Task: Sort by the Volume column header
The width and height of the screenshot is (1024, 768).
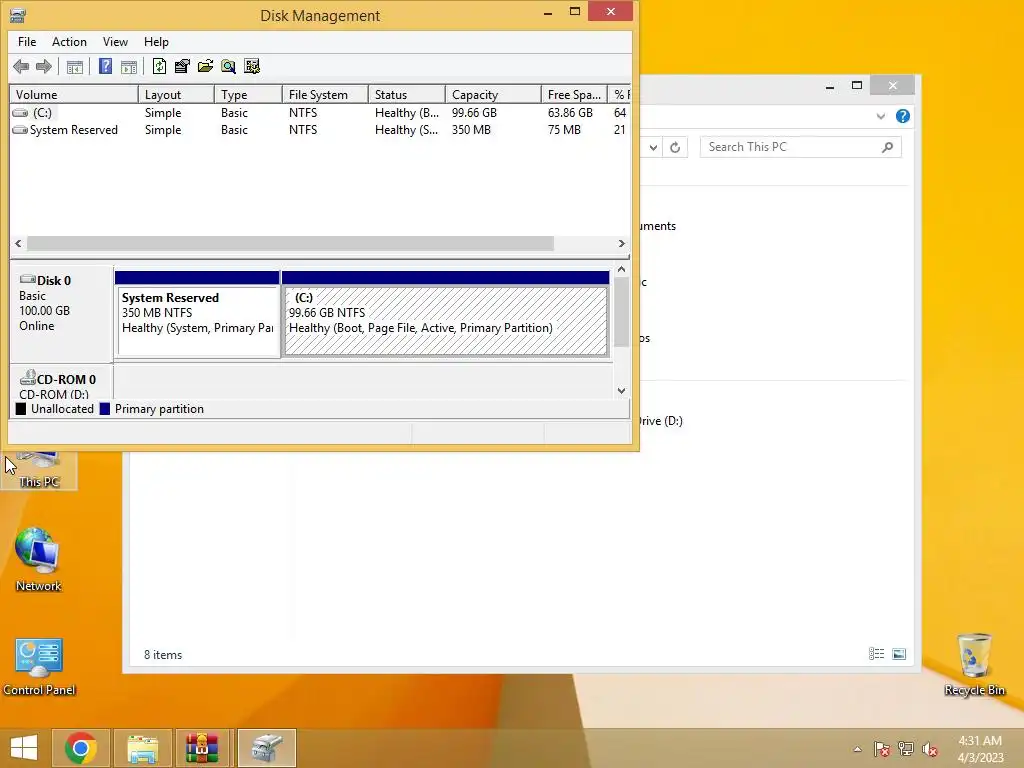Action: [74, 95]
